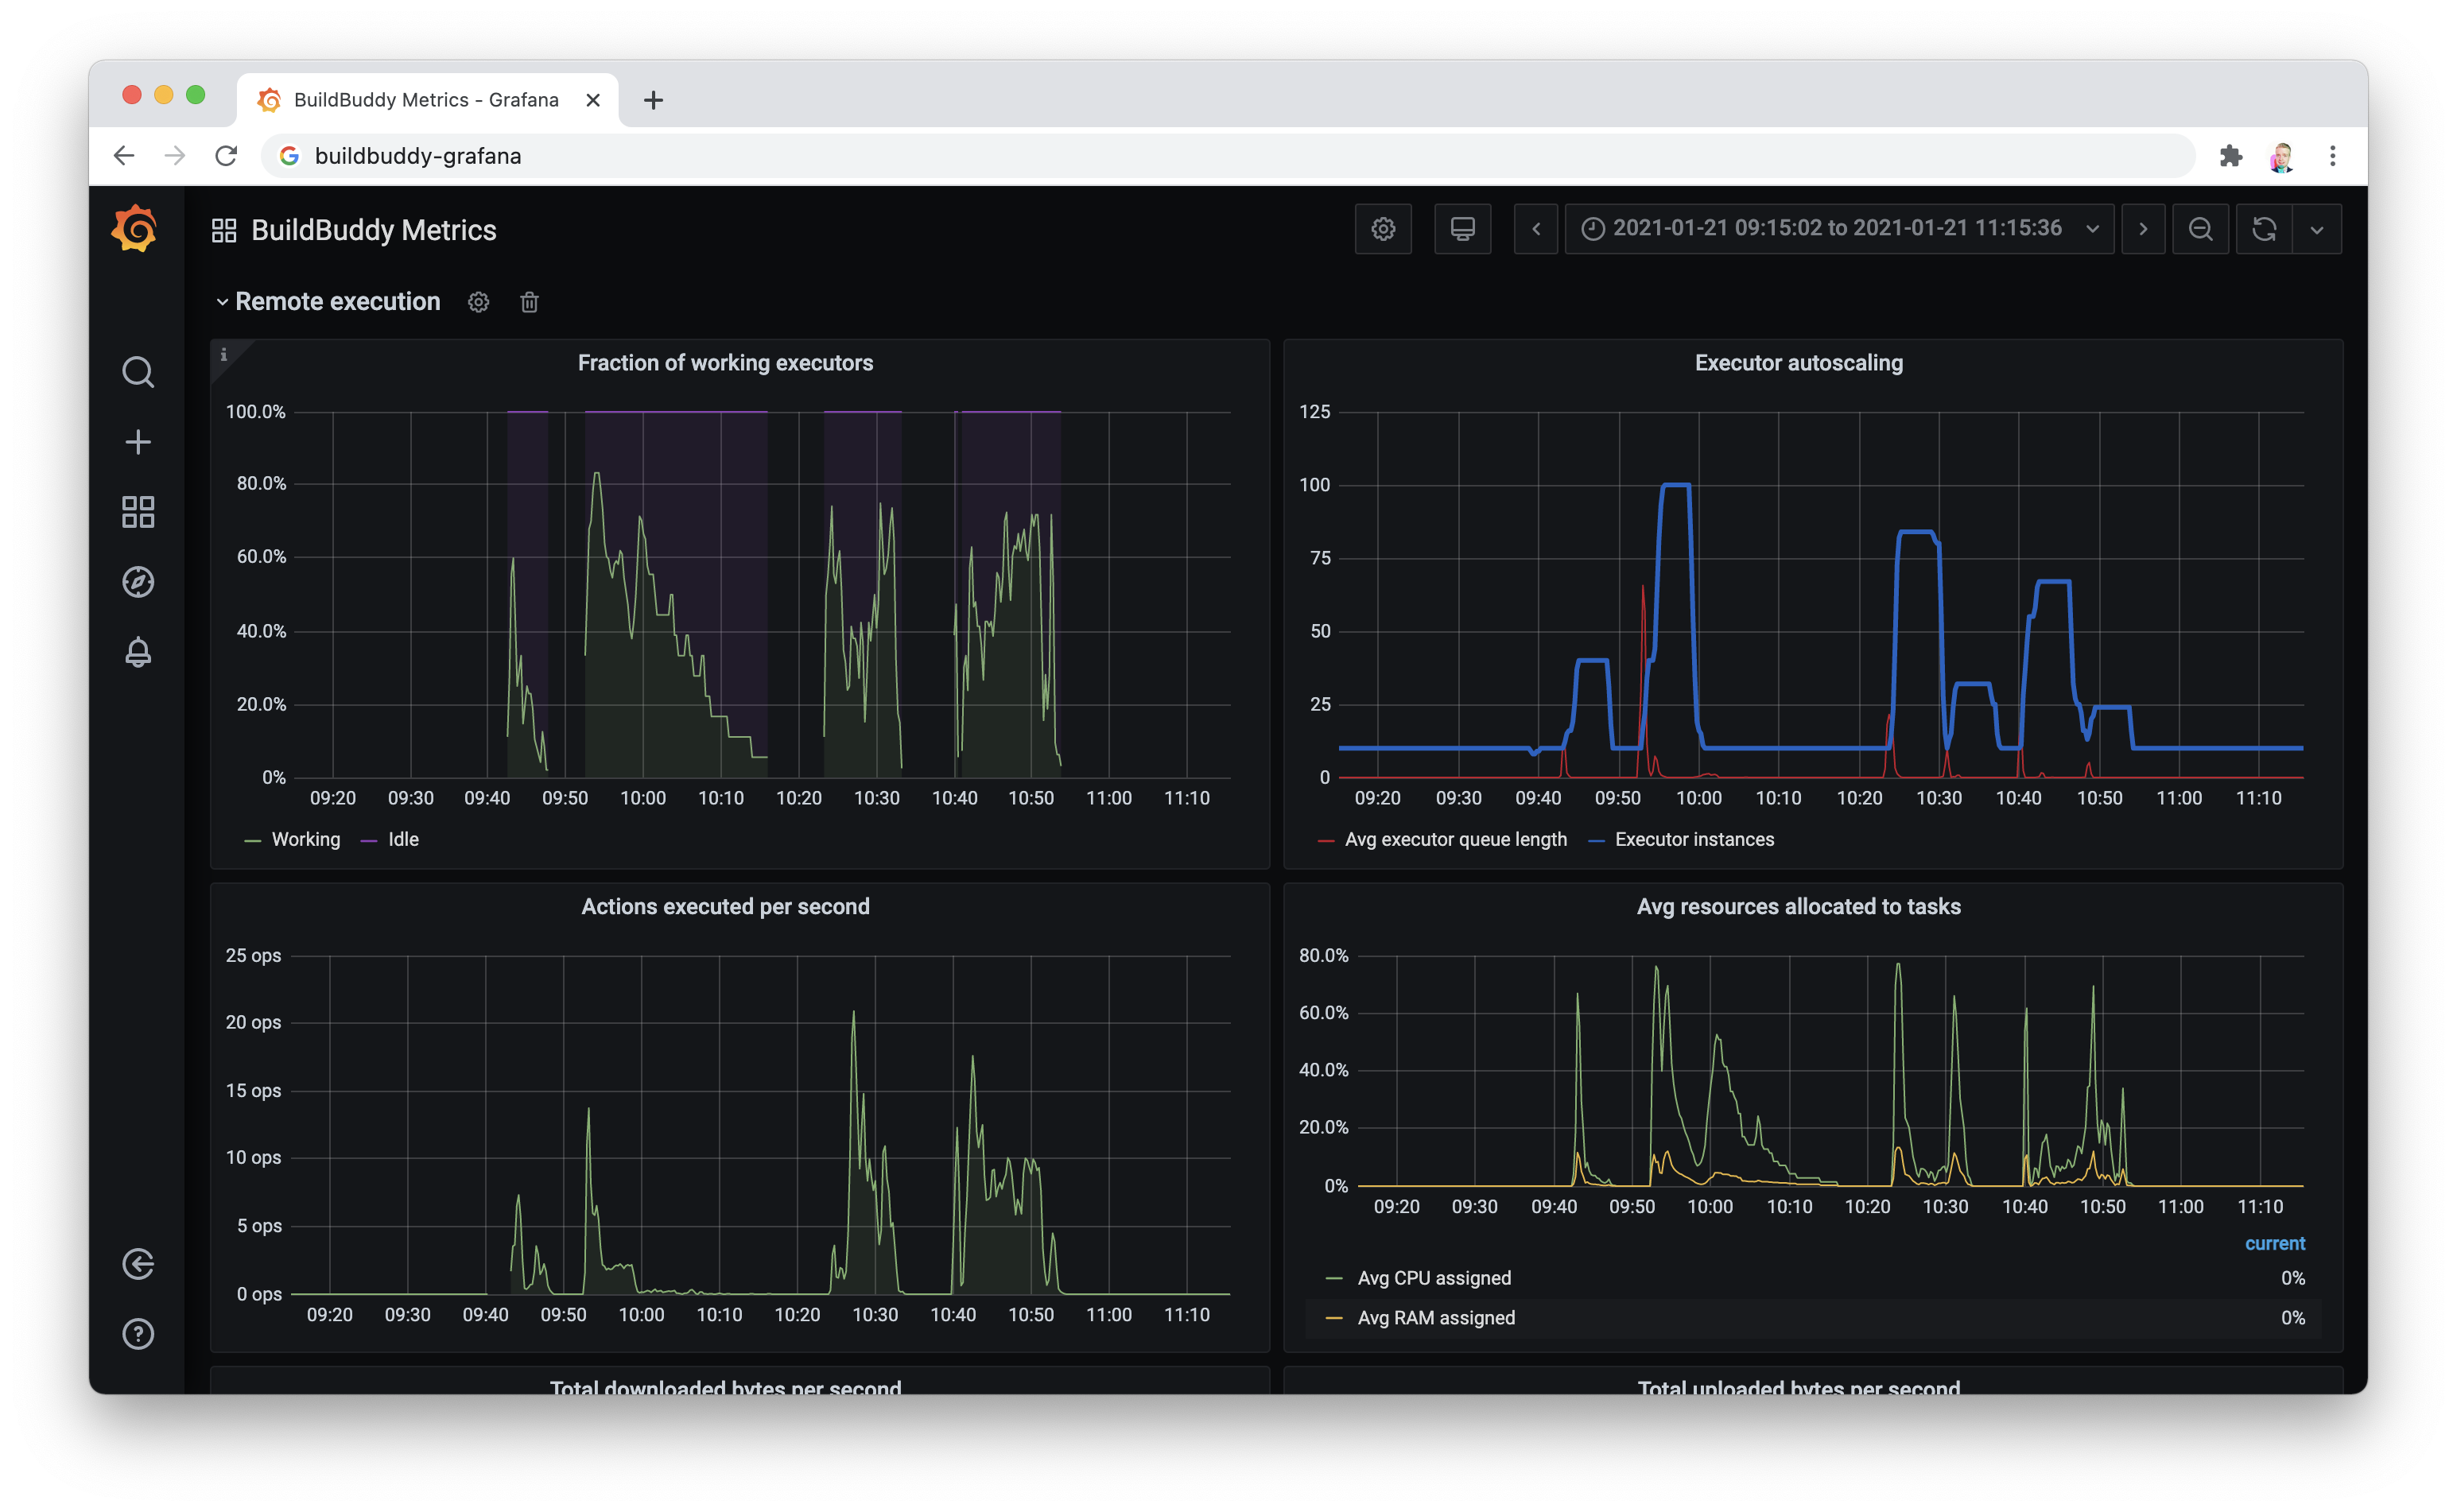Screen dimensions: 2457x1512
Task: Click the Sign in arrow icon
Action: (138, 1264)
